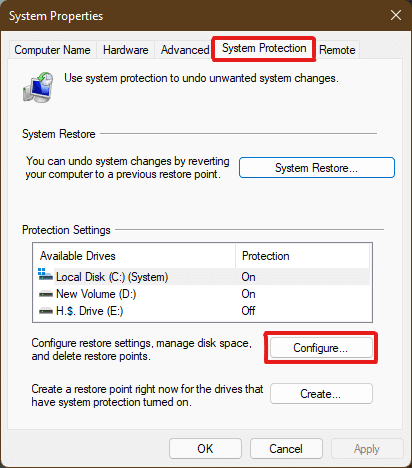This screenshot has width=412, height=468.
Task: Click the Apply button
Action: 367,449
